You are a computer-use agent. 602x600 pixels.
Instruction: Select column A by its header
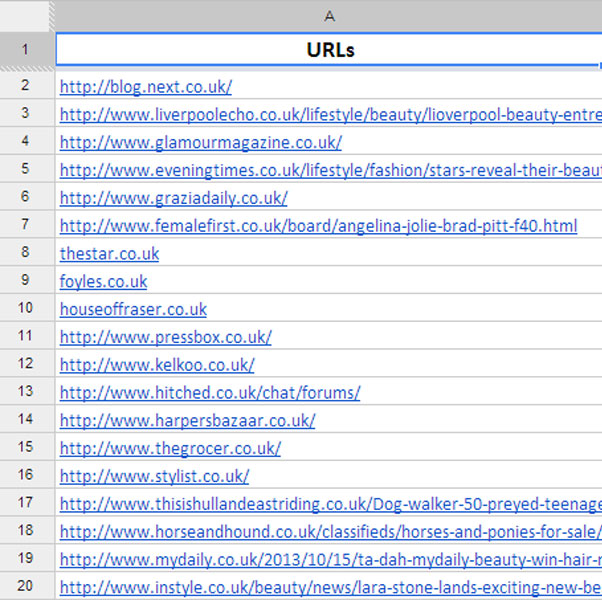point(328,15)
